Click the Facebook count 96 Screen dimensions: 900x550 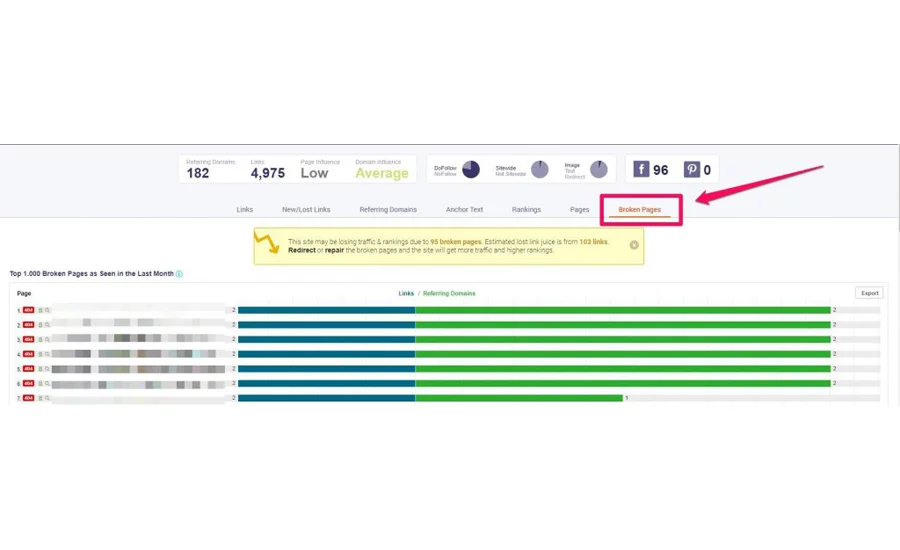661,171
